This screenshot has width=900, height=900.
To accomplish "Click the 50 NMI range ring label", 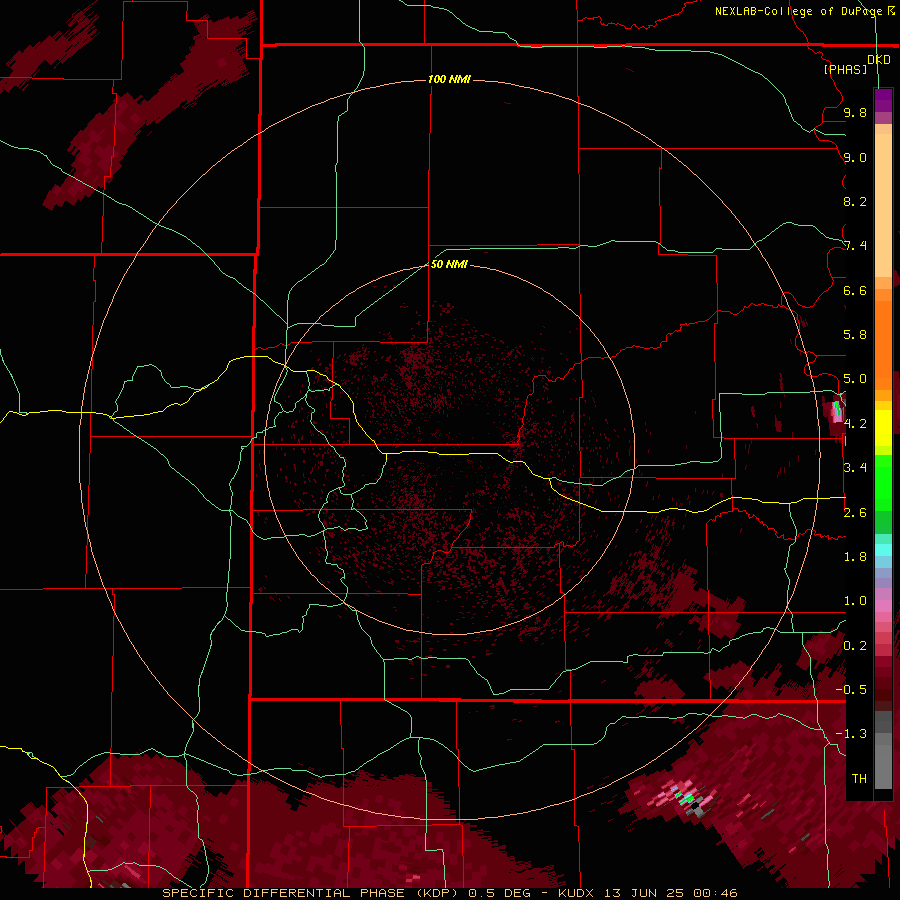I will click(449, 264).
